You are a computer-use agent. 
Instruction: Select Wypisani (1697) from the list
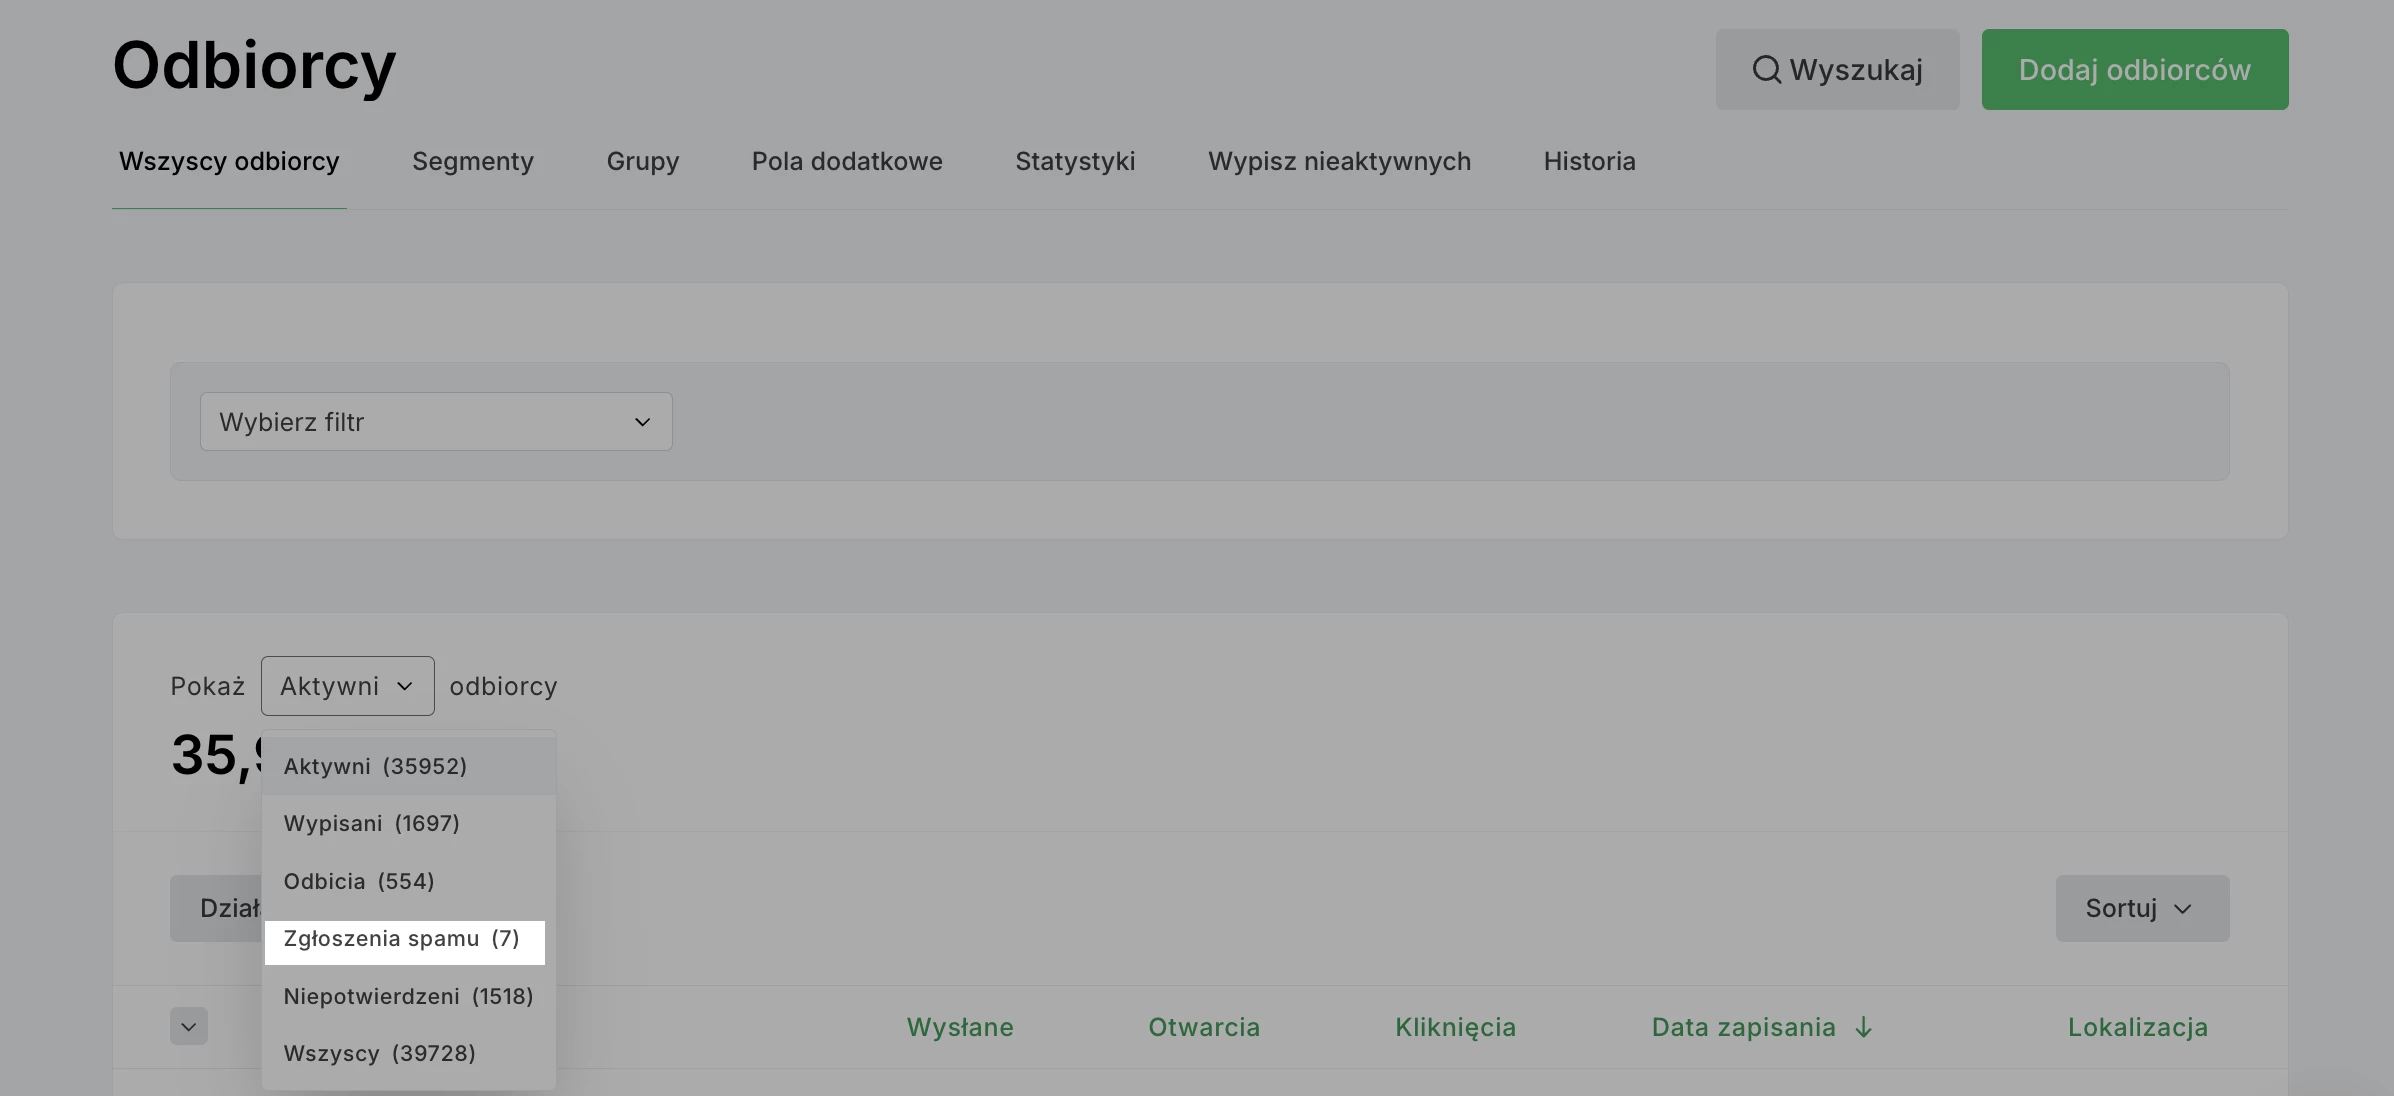(x=372, y=823)
